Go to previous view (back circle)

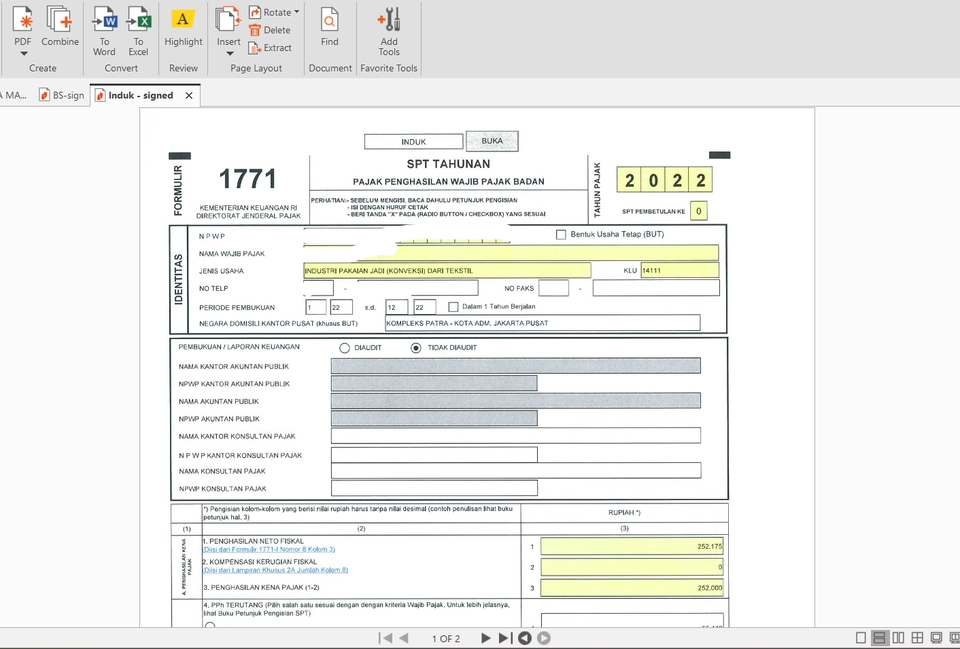(525, 638)
